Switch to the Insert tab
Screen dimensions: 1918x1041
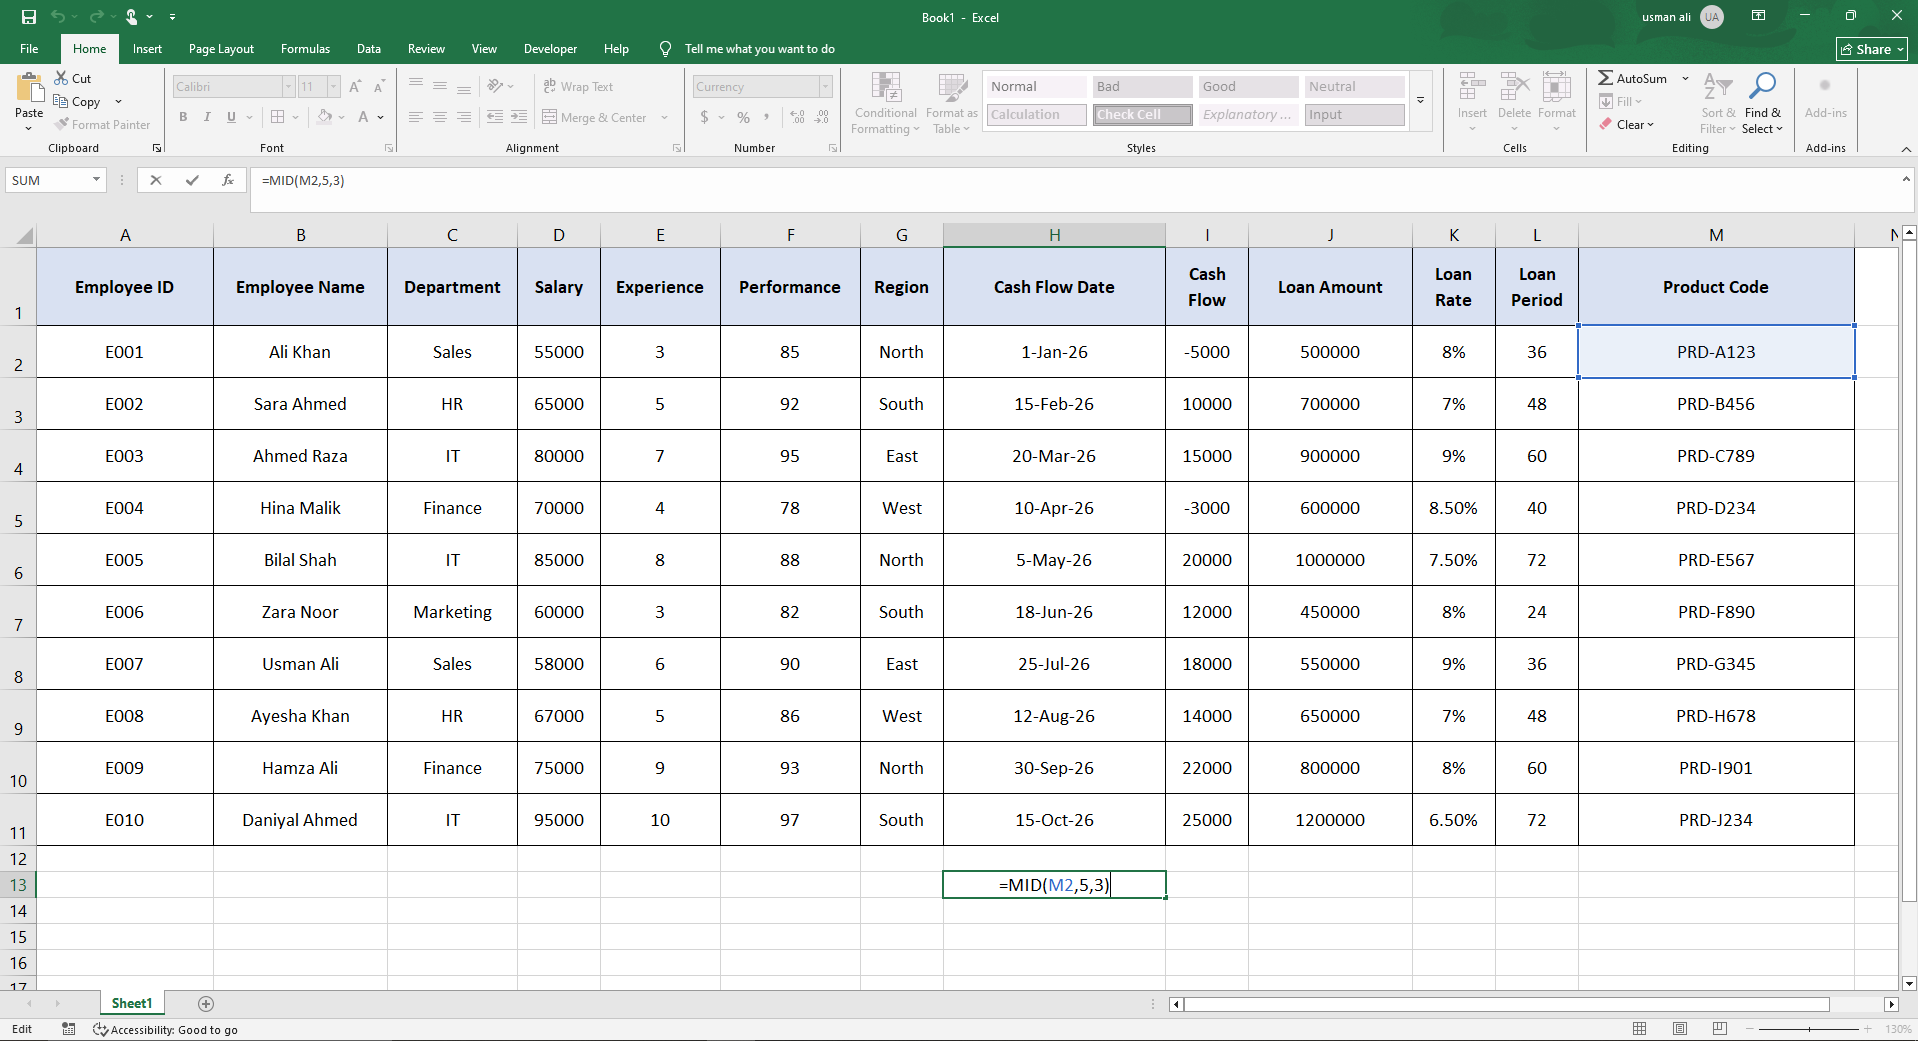pos(147,49)
